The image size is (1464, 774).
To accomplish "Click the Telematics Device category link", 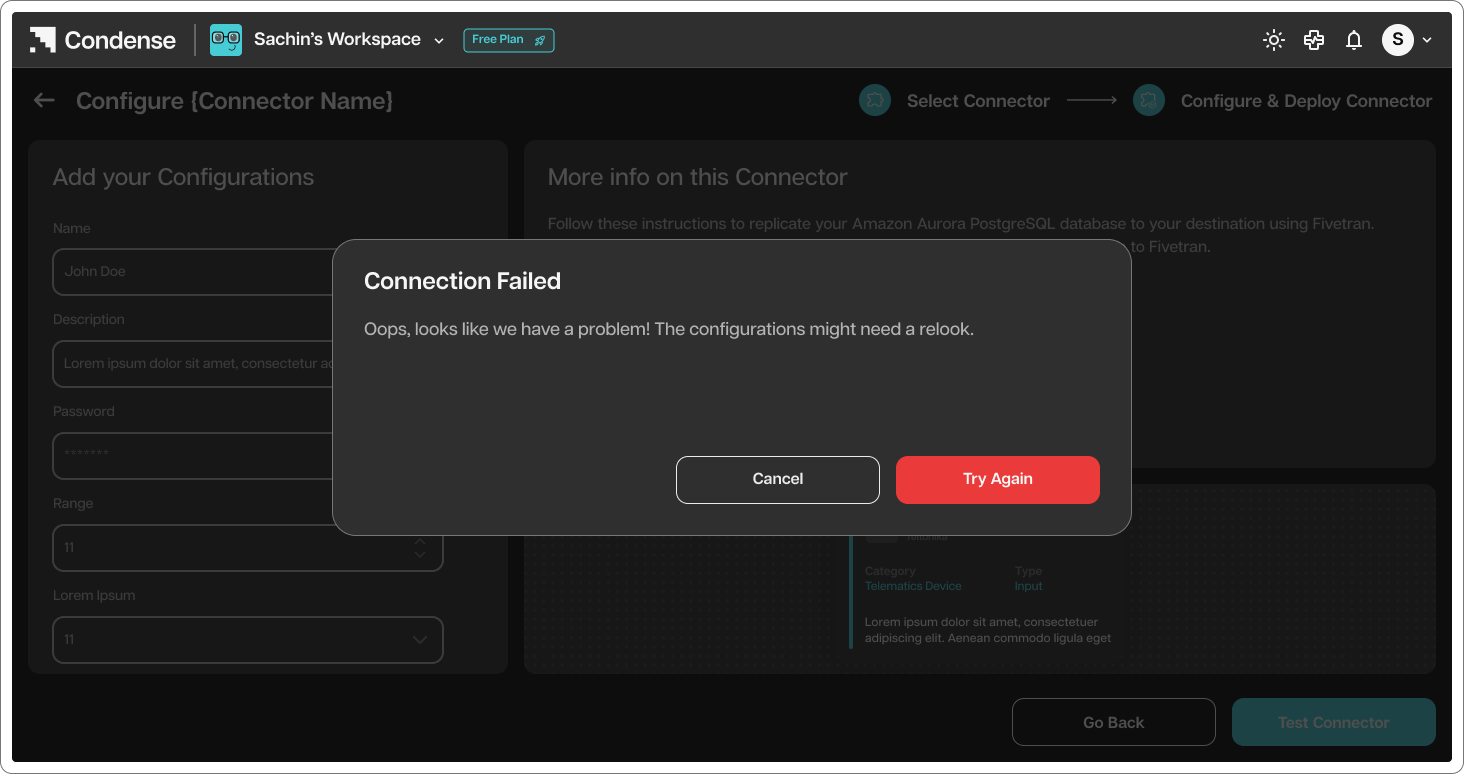I will (x=913, y=586).
